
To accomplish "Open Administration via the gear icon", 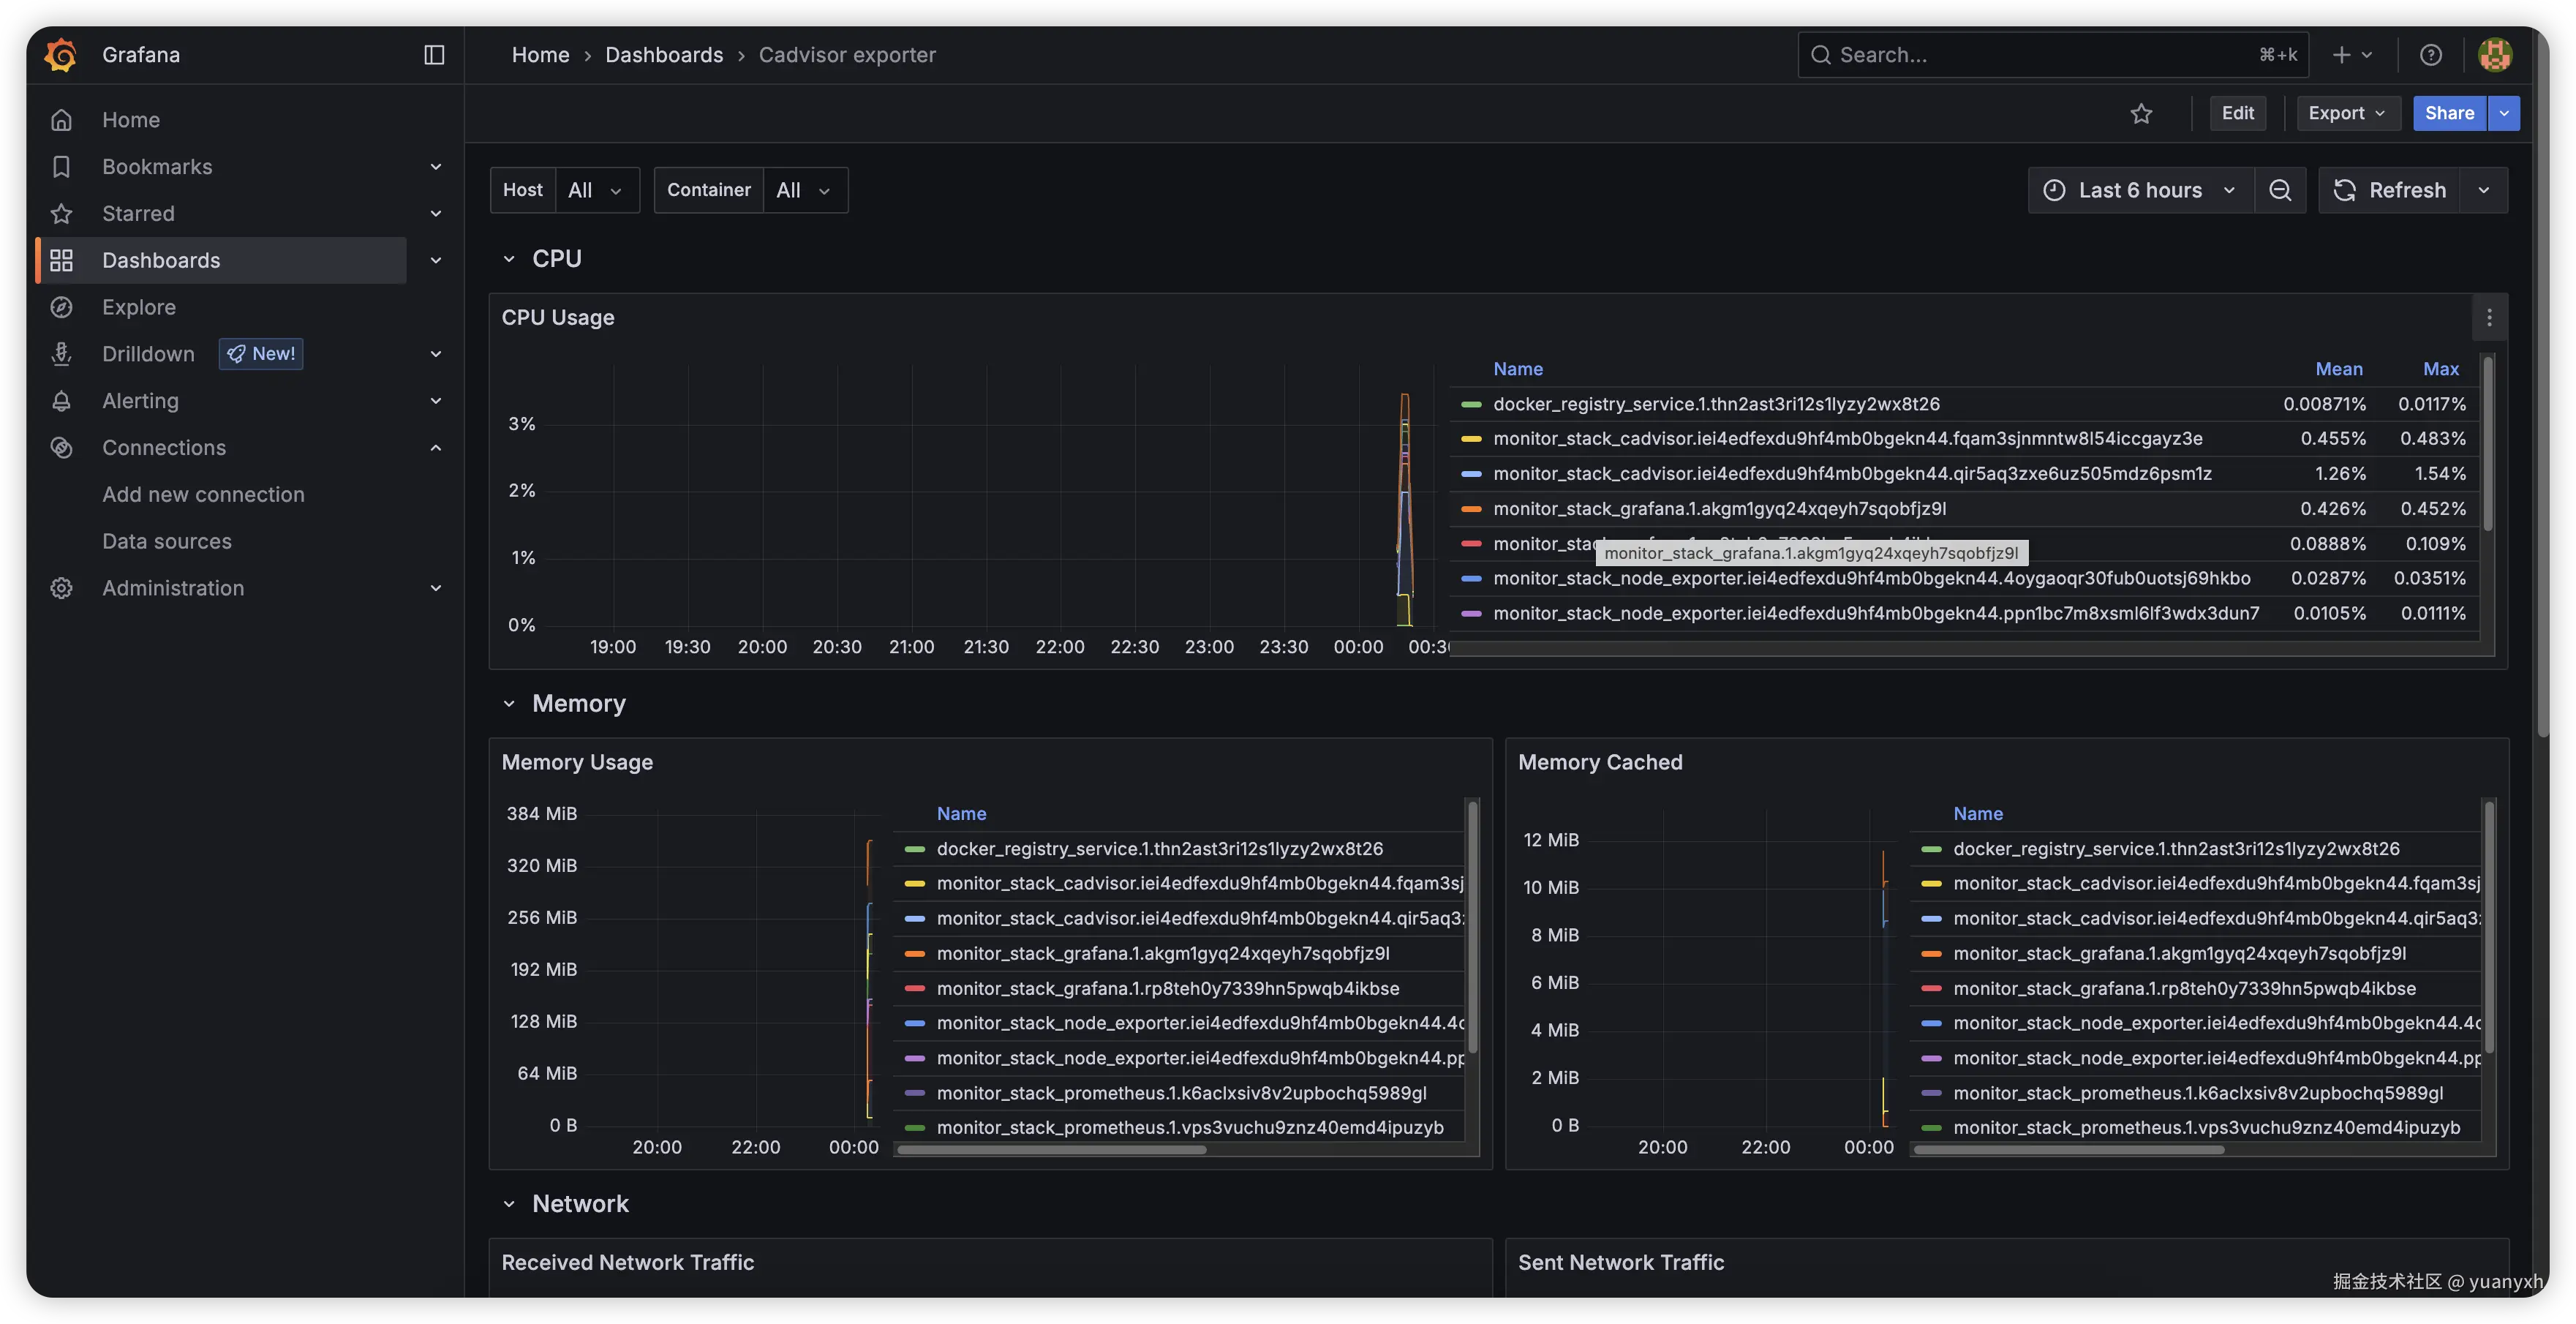I will (61, 588).
